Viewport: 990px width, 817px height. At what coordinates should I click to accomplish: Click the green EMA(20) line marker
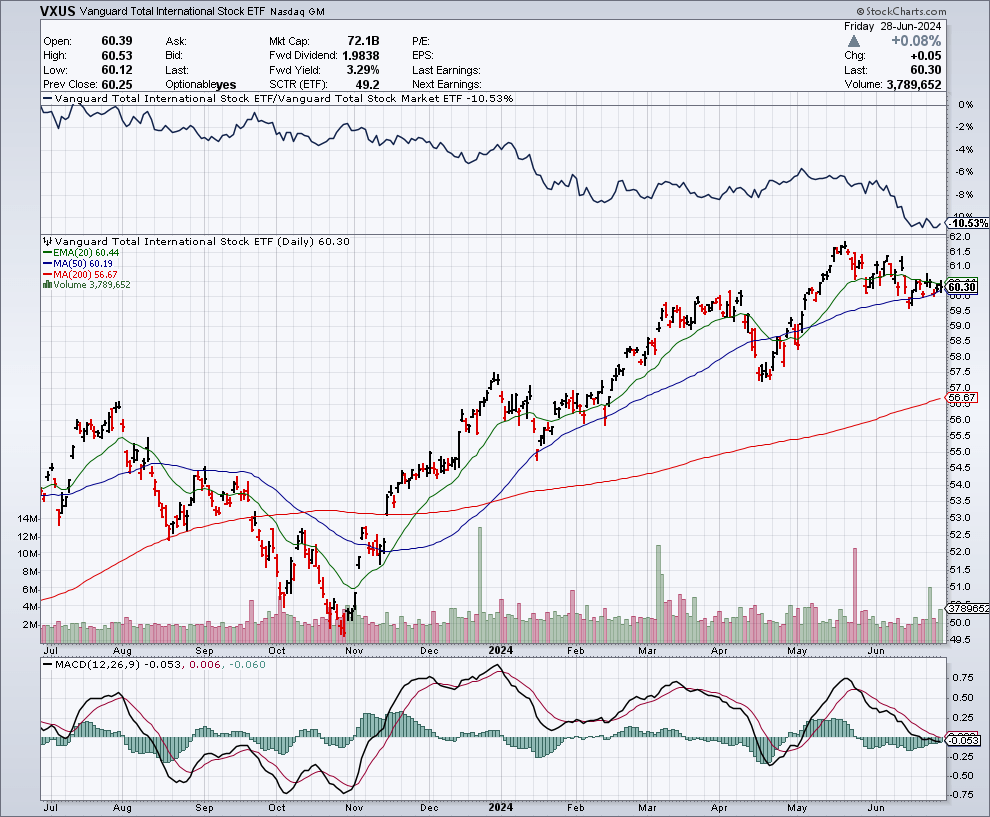tap(48, 253)
